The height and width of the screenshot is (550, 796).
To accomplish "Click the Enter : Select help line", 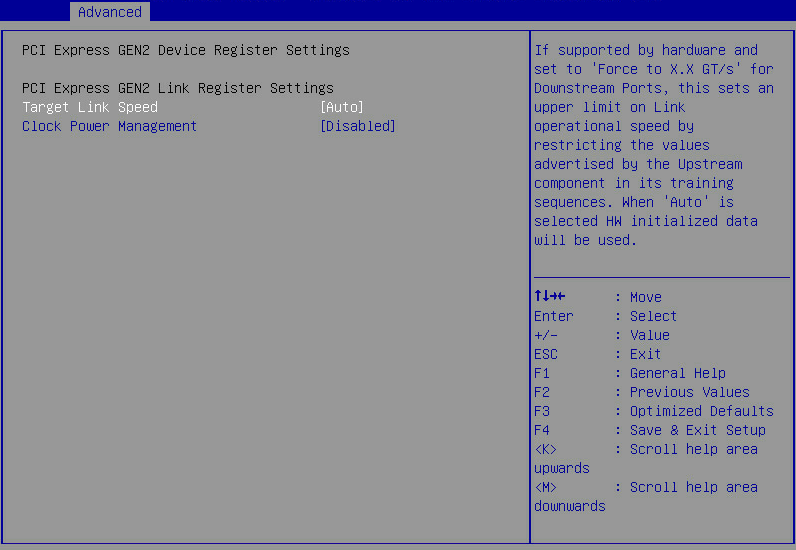I will 605,316.
